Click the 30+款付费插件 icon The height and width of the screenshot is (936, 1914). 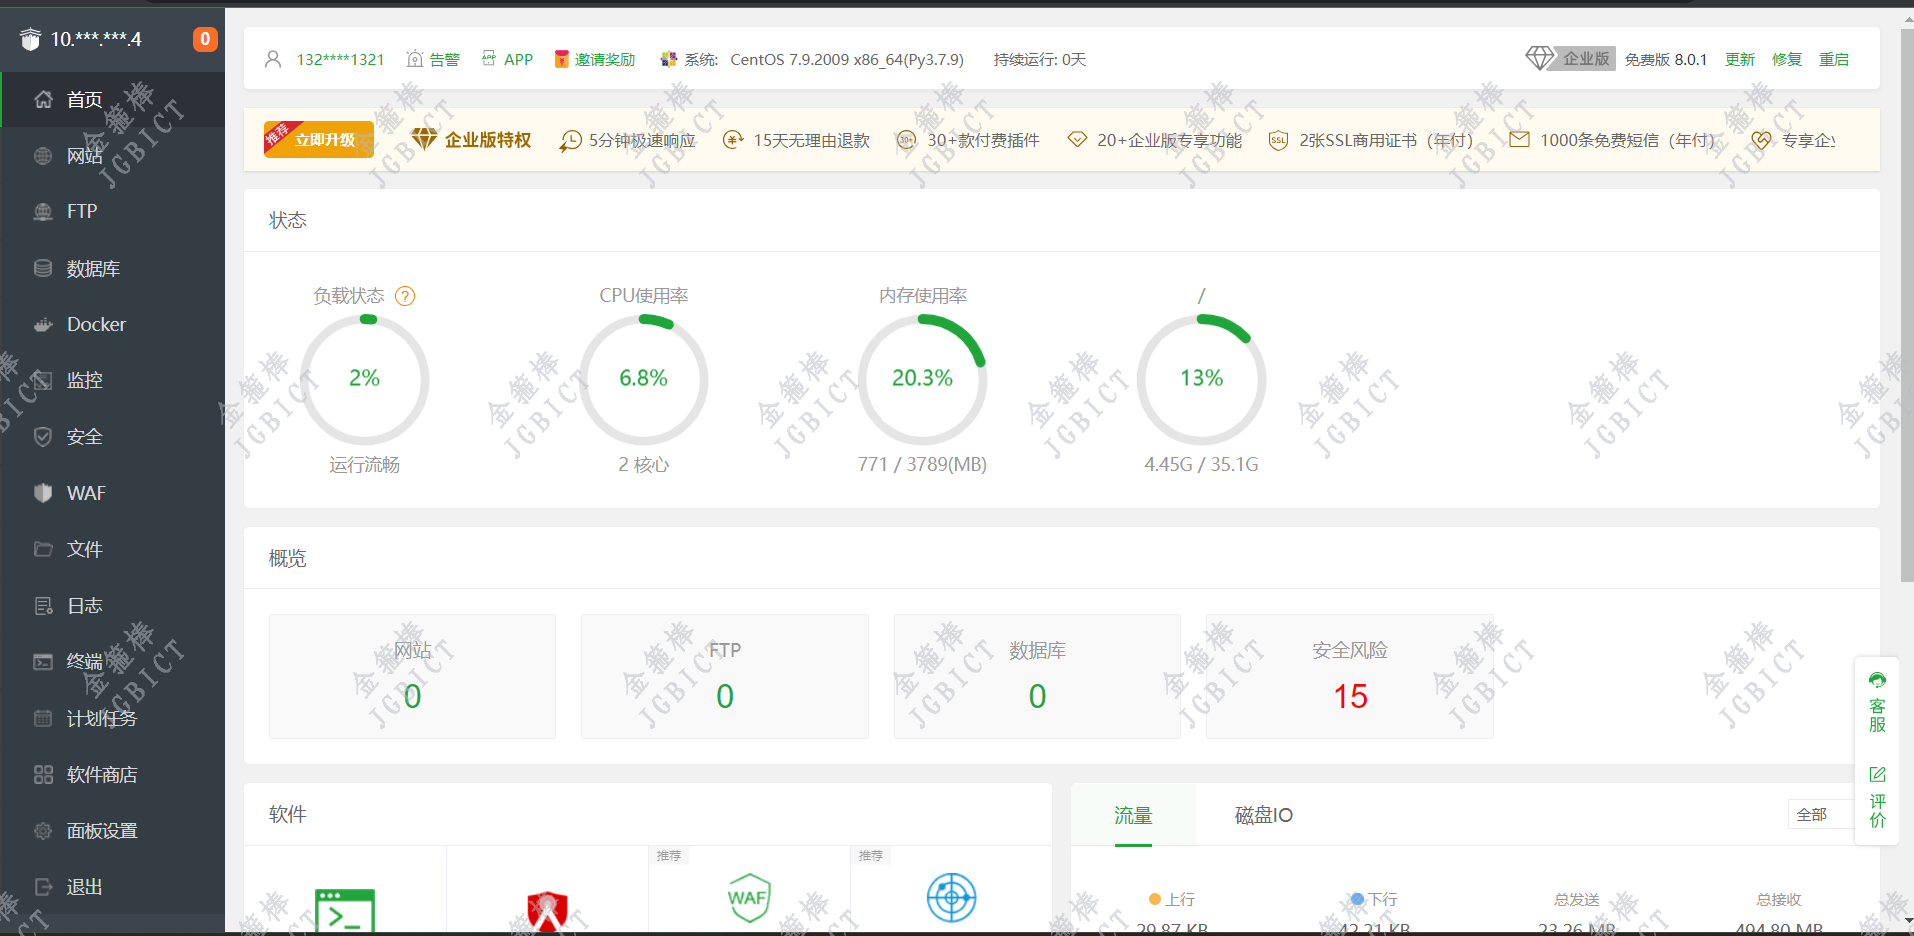pyautogui.click(x=906, y=140)
